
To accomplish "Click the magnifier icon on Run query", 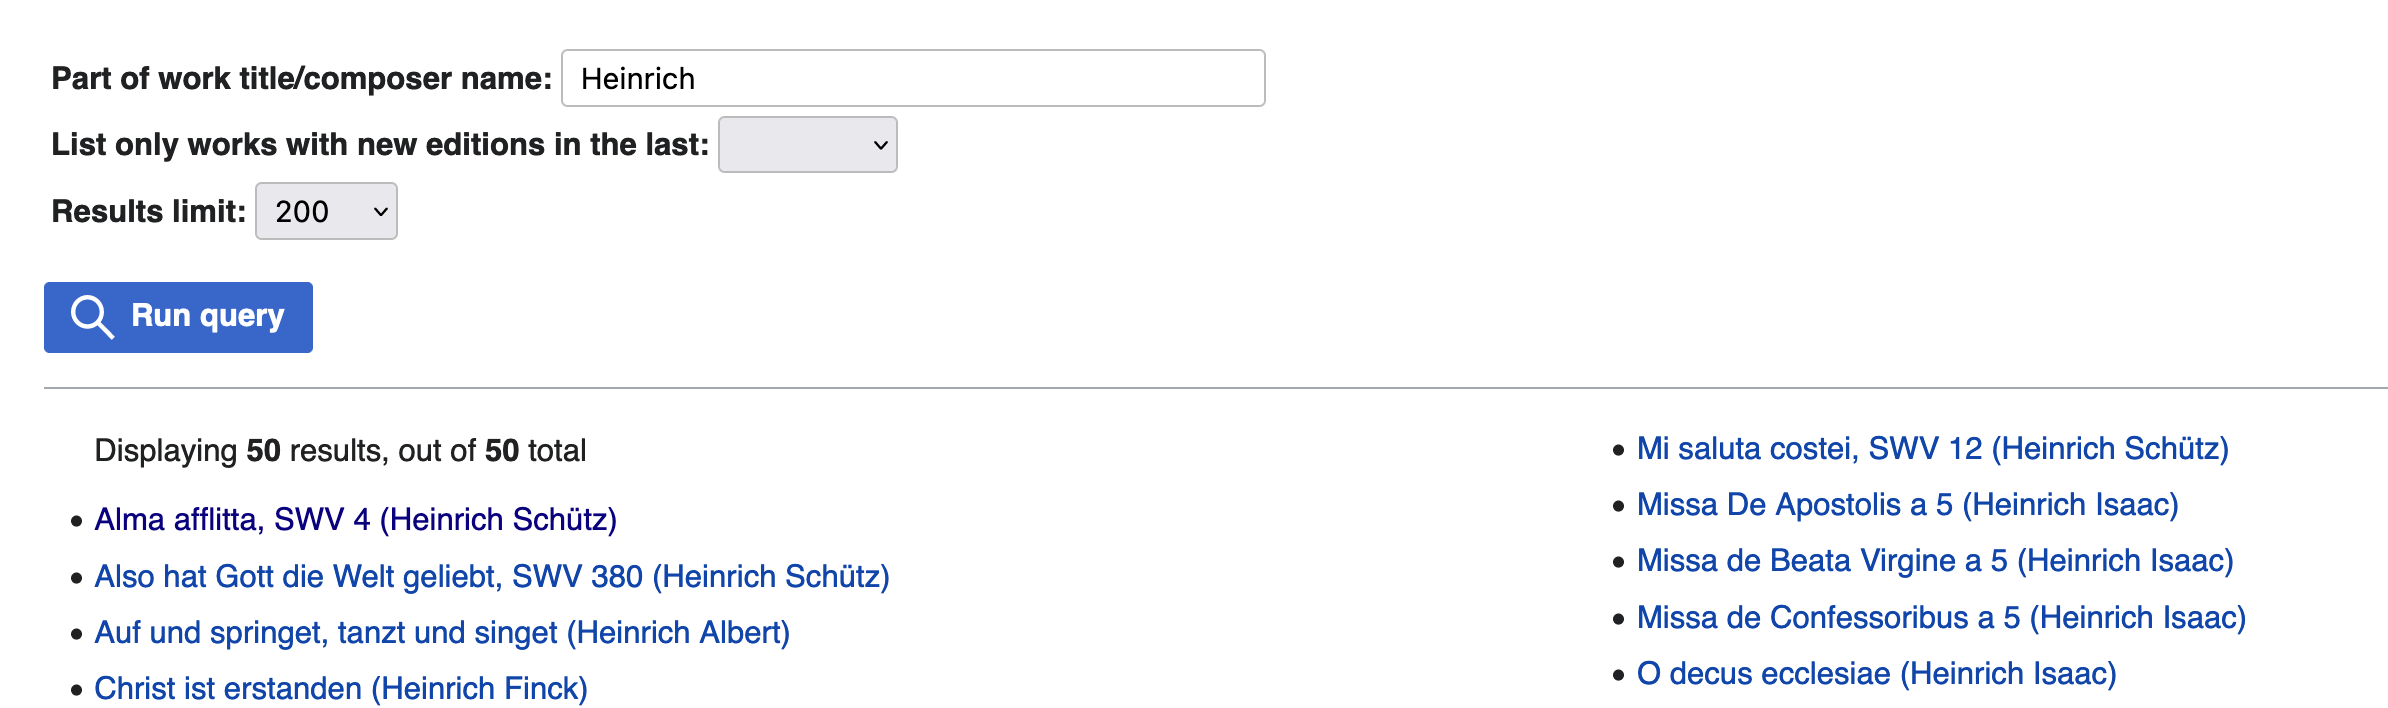I will pos(92,317).
